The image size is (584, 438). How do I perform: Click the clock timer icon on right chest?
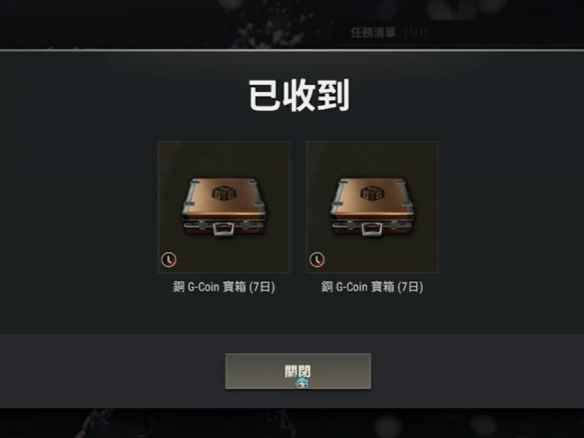pos(317,260)
